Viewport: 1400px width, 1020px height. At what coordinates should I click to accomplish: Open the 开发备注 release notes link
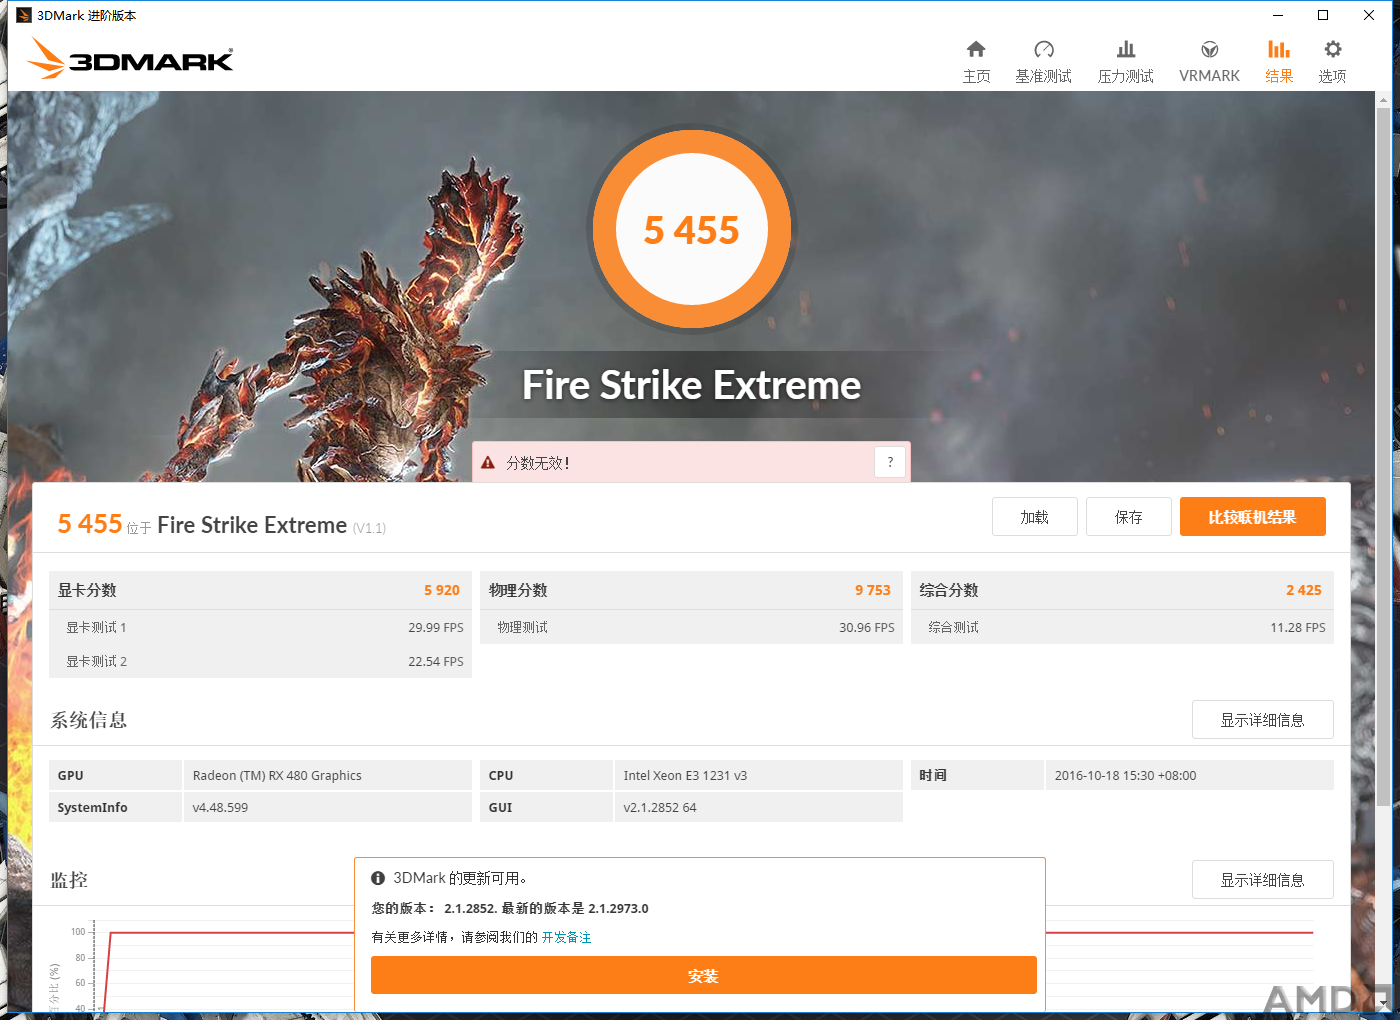(x=567, y=937)
